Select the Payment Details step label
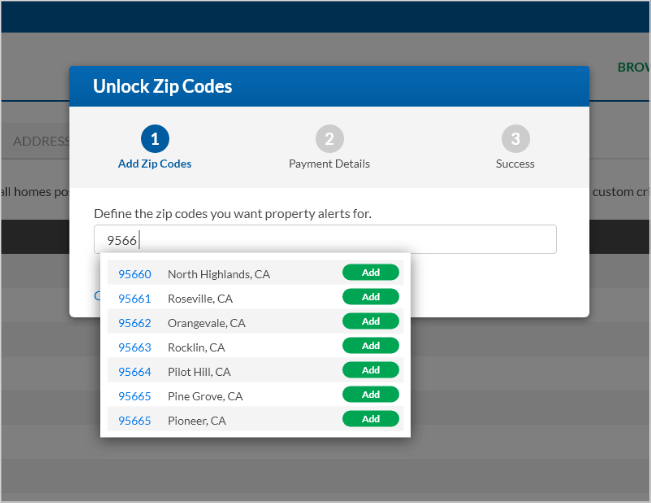 (329, 164)
